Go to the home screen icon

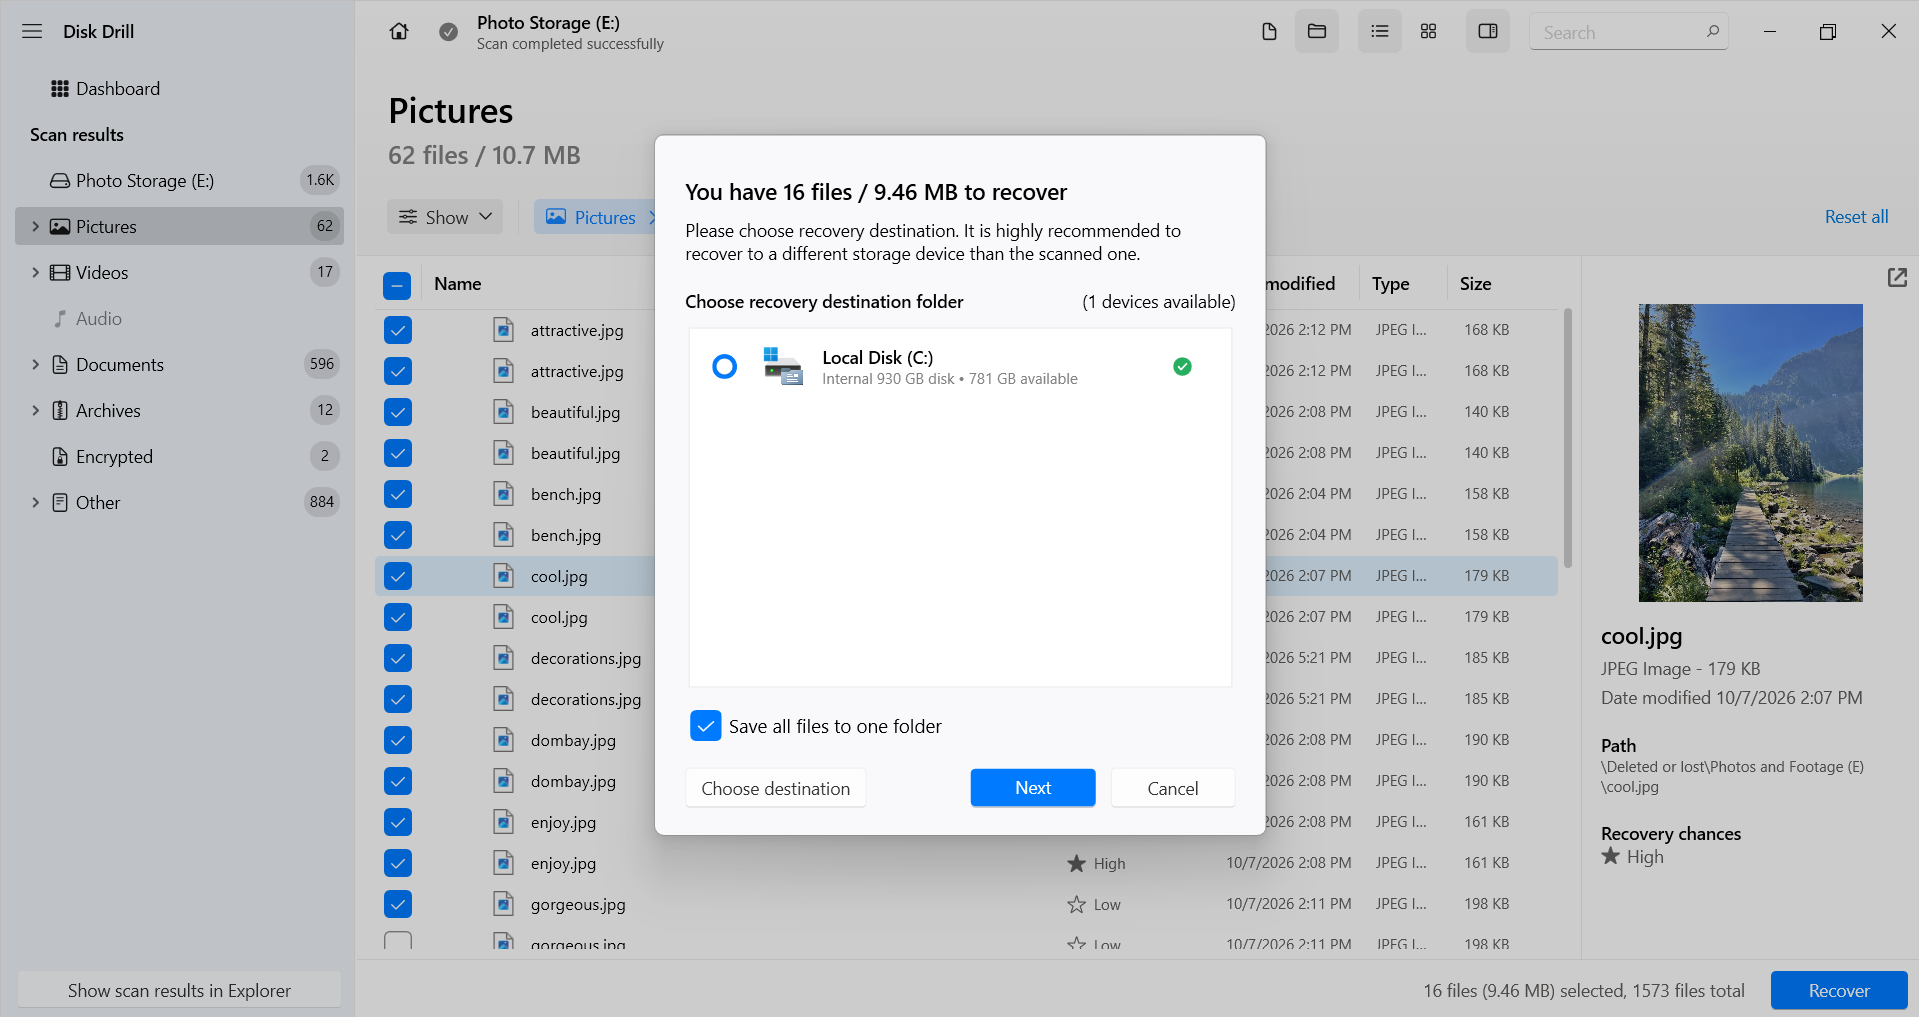399,31
